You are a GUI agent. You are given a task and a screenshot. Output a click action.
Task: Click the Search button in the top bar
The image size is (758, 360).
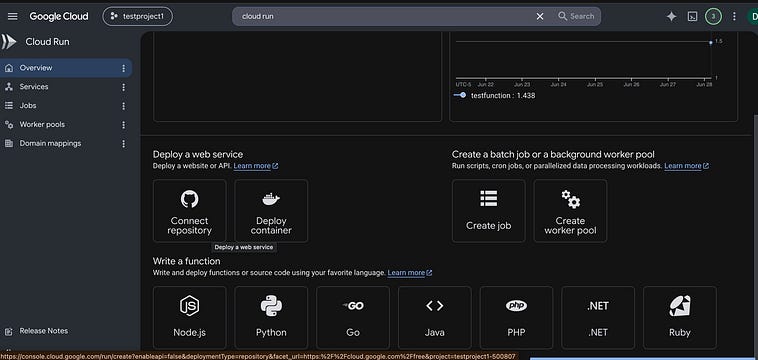click(576, 16)
